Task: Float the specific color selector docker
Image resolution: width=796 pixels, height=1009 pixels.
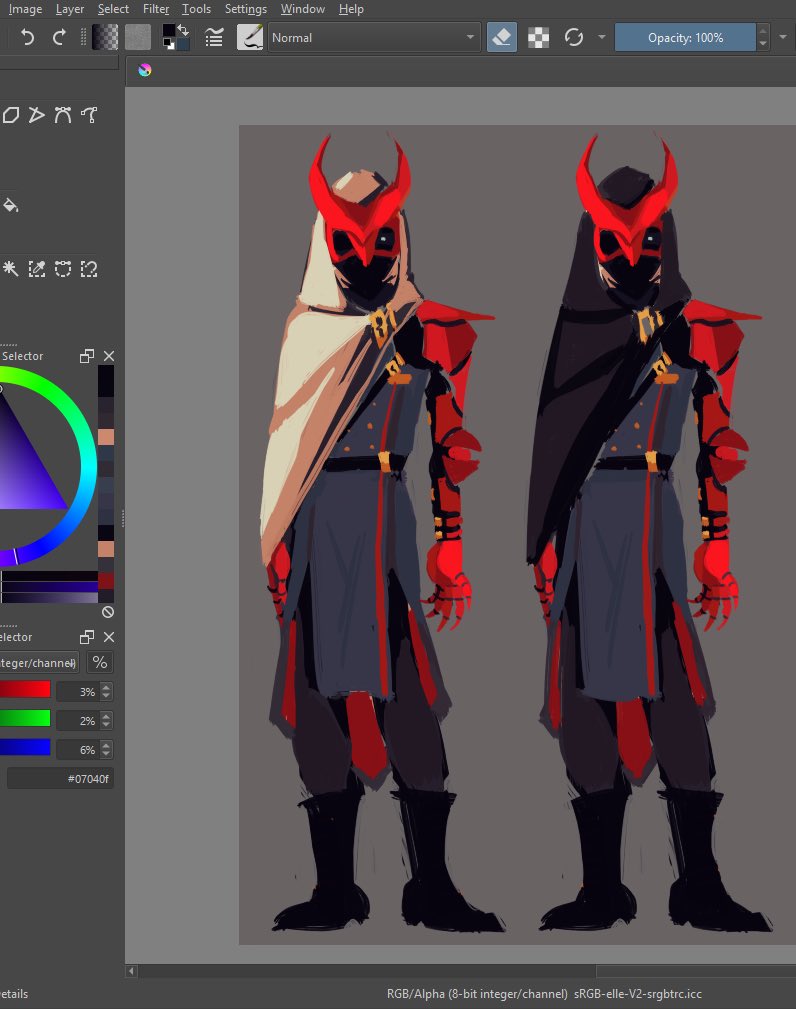Action: coord(87,637)
